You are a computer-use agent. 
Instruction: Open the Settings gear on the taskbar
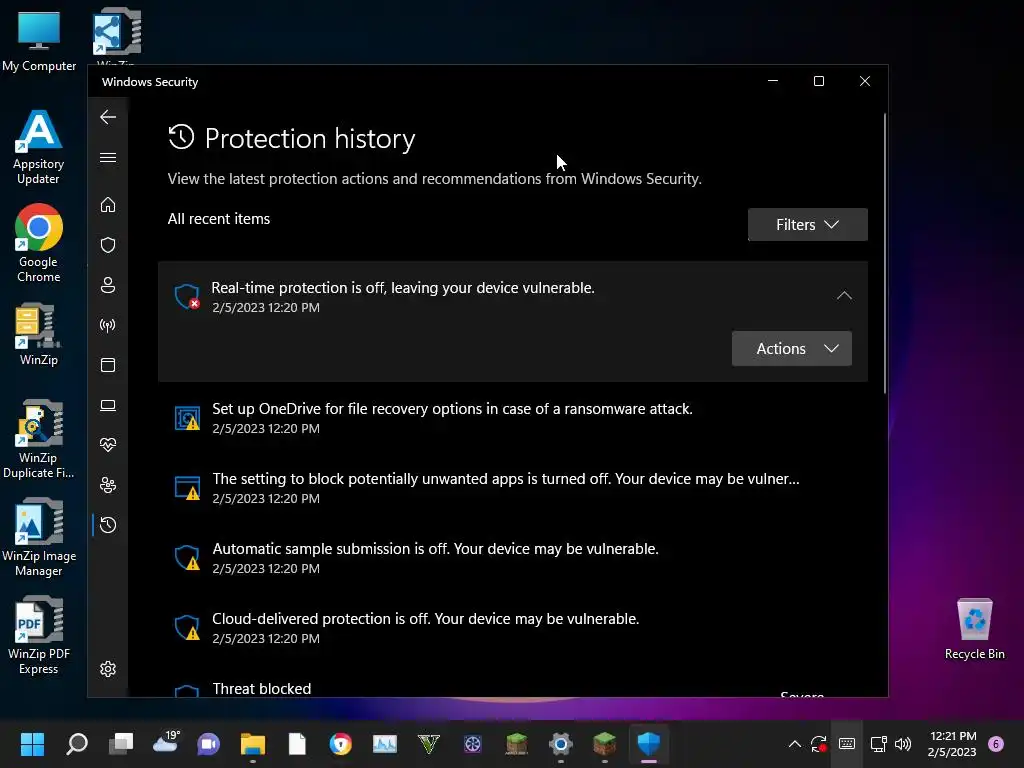click(560, 743)
